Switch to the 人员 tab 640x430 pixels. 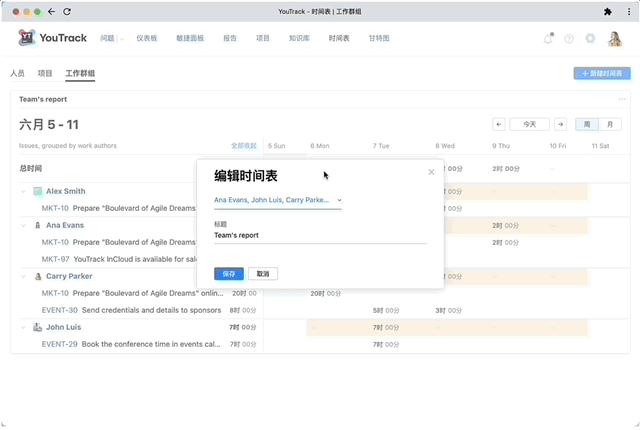pyautogui.click(x=17, y=73)
